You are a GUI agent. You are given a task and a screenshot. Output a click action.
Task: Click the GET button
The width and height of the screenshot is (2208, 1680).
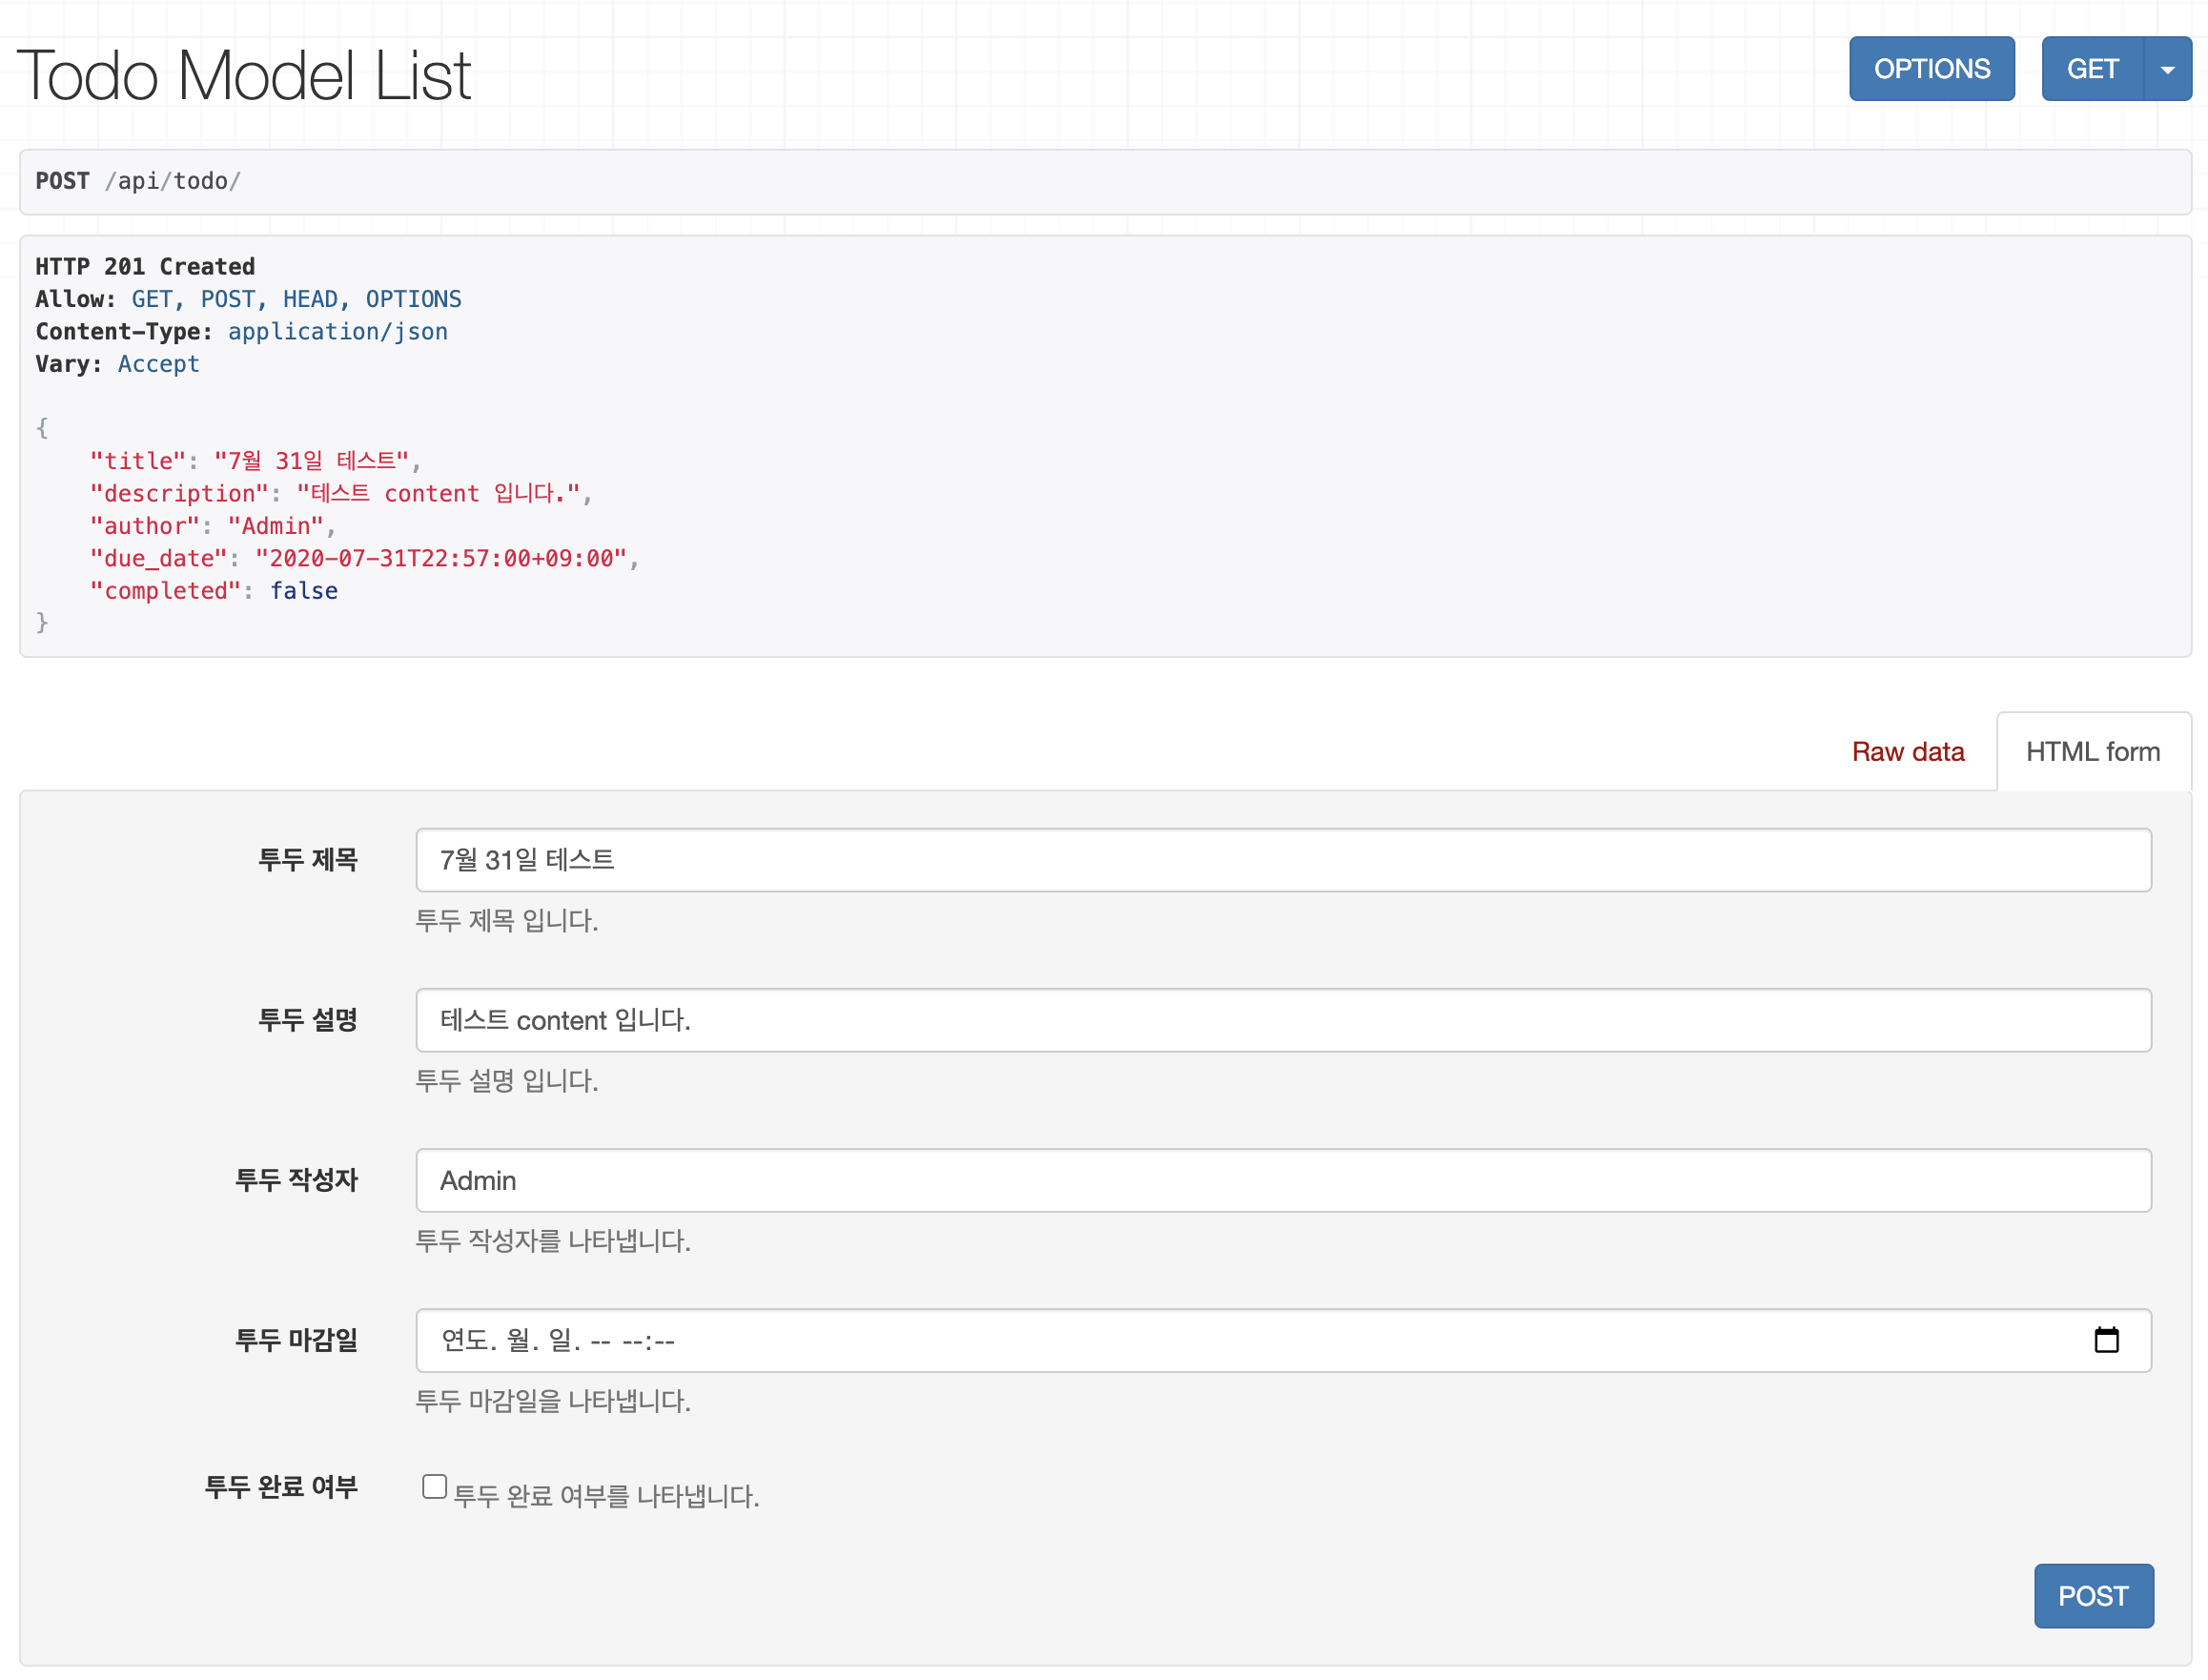2092,69
